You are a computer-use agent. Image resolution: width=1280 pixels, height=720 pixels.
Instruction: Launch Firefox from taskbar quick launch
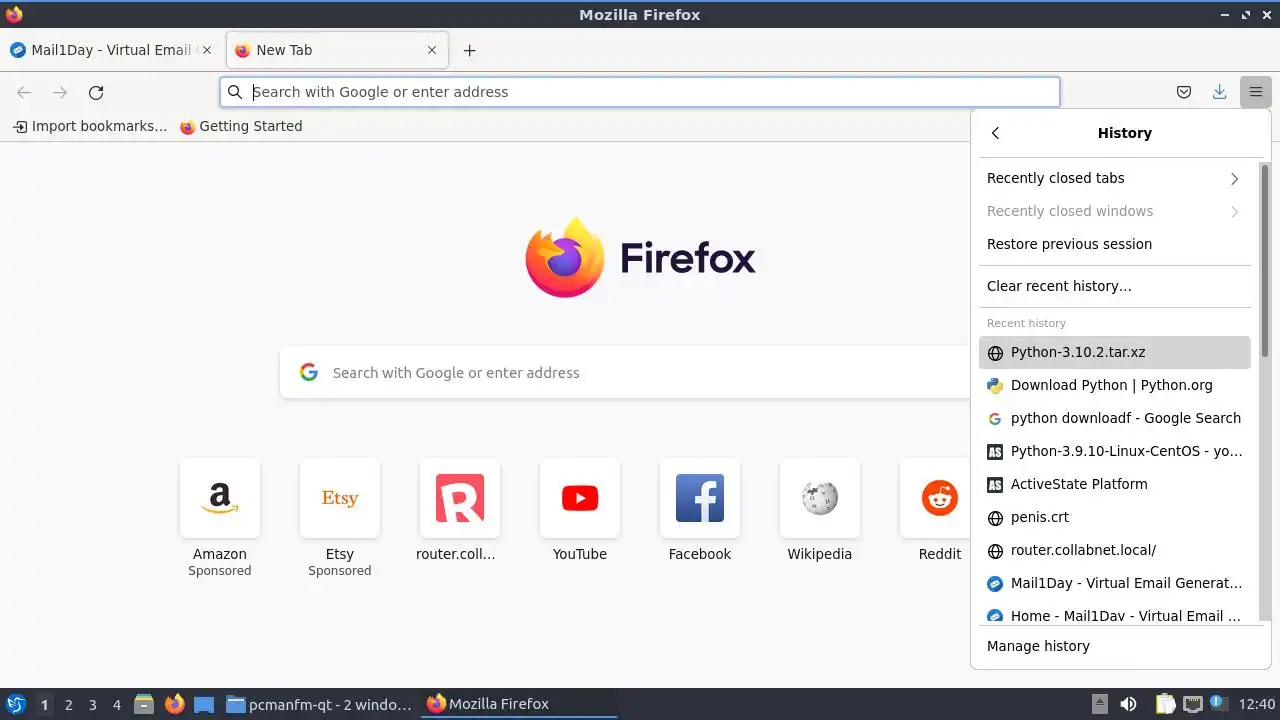tap(175, 704)
